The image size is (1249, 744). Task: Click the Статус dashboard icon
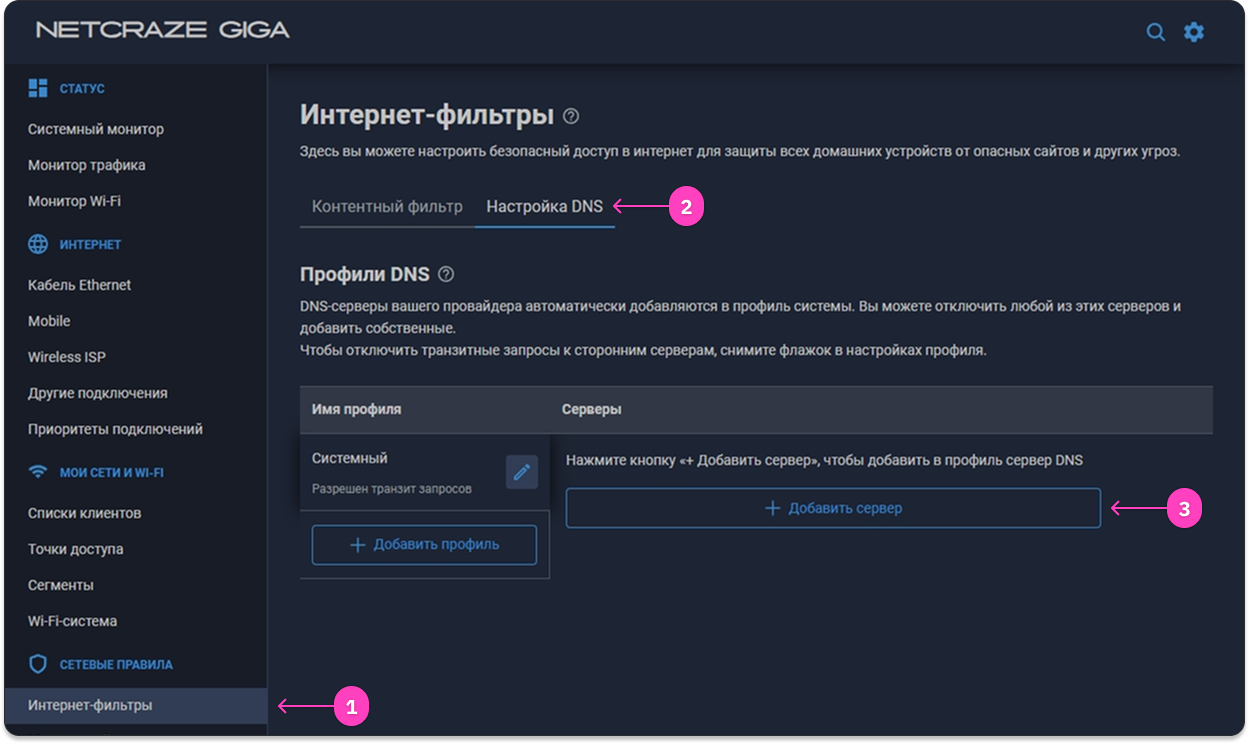click(38, 88)
